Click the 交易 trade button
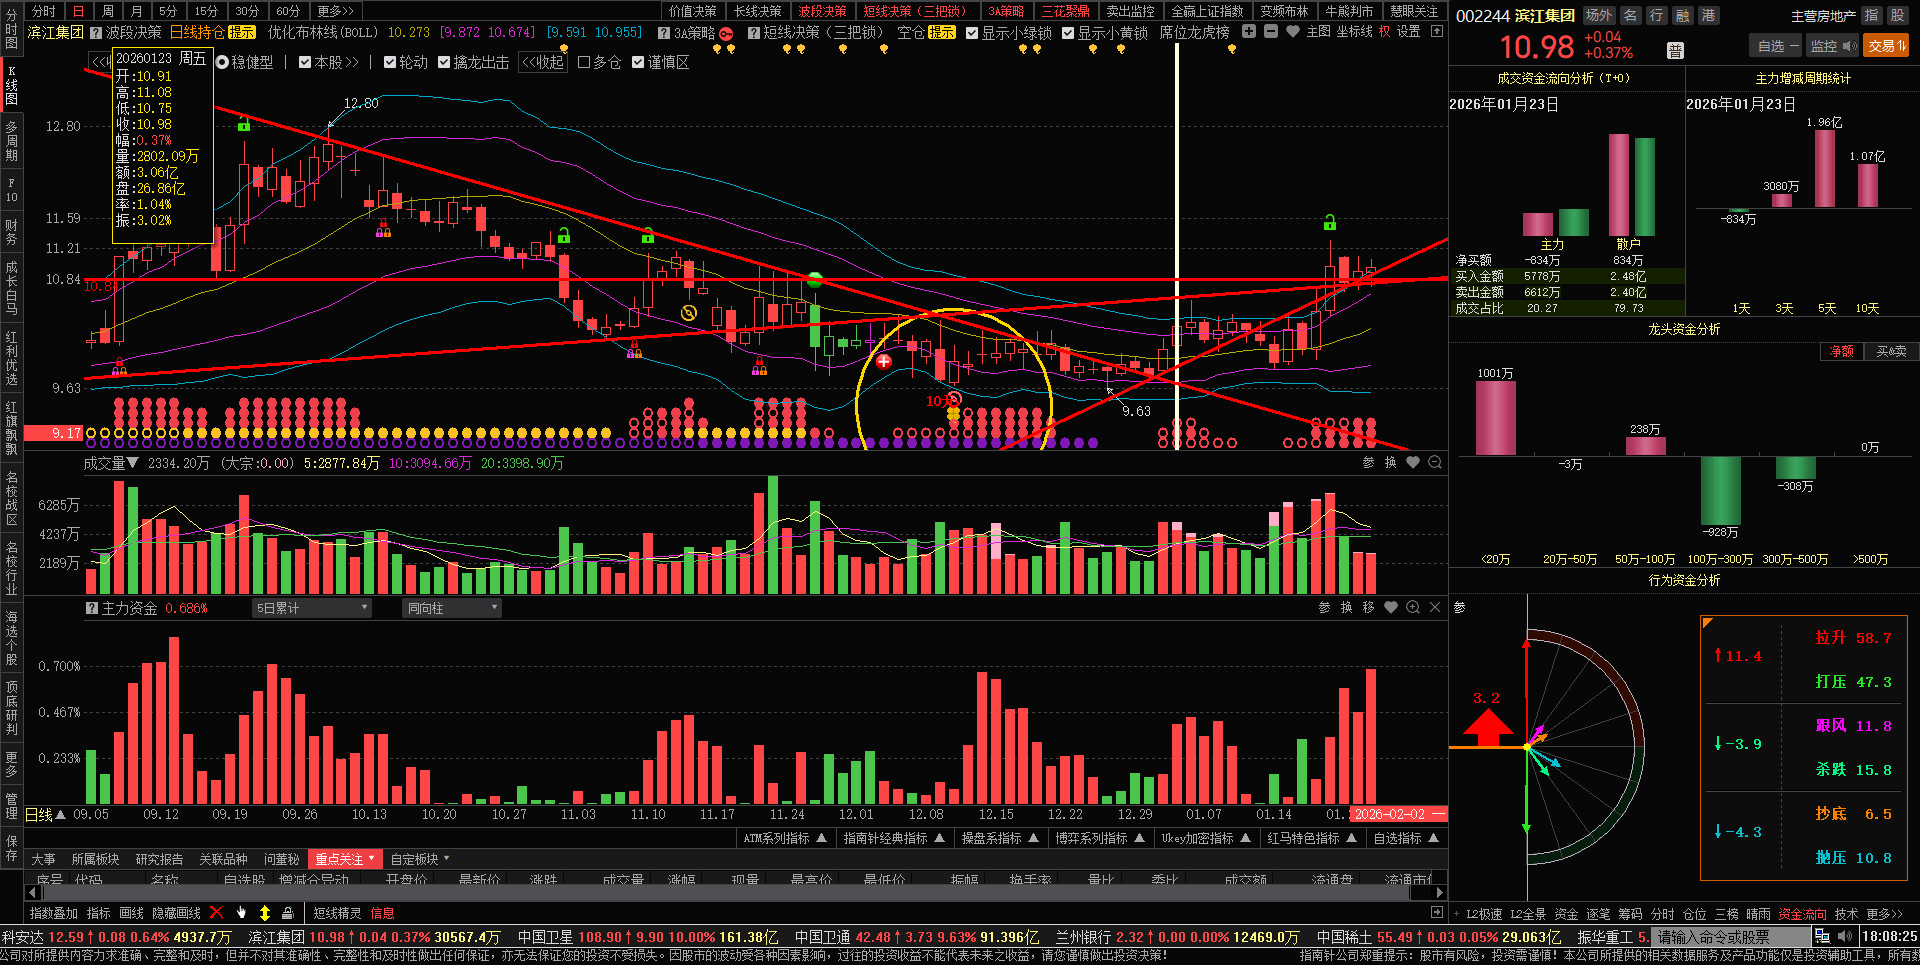The width and height of the screenshot is (1920, 965). pyautogui.click(x=1886, y=46)
